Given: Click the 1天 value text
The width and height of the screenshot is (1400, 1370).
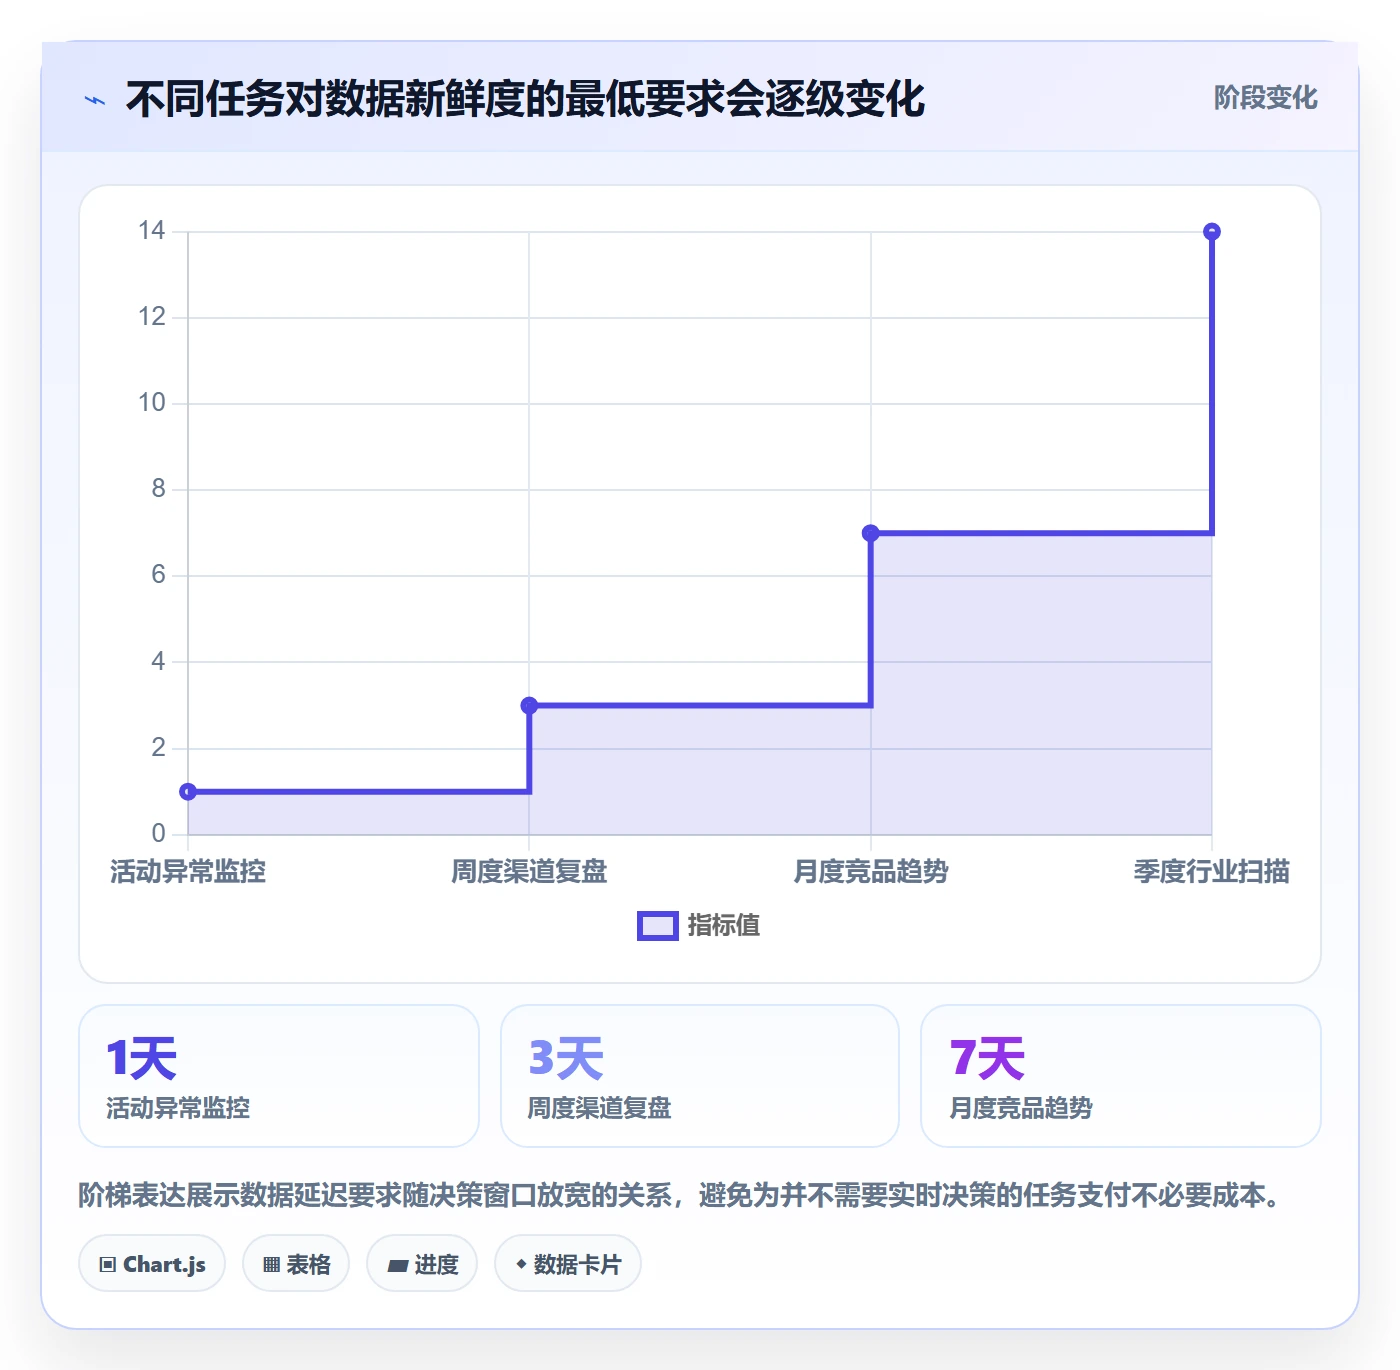Looking at the screenshot, I should click(141, 1058).
